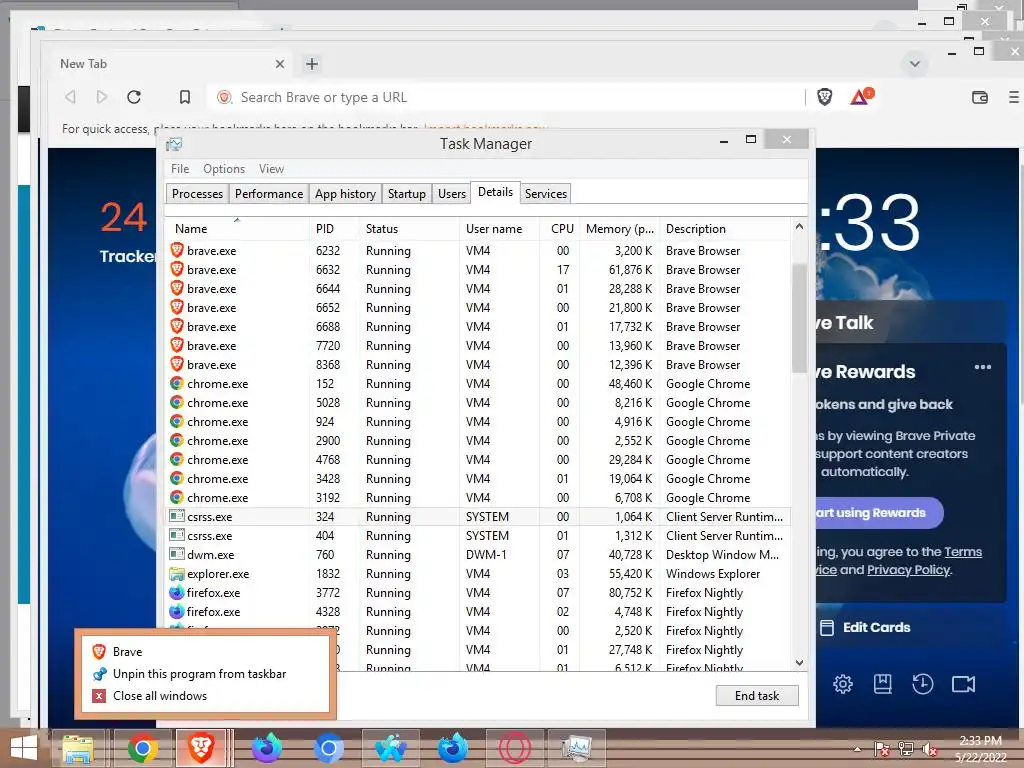Image resolution: width=1024 pixels, height=768 pixels.
Task: Reload the Brave page
Action: [134, 97]
